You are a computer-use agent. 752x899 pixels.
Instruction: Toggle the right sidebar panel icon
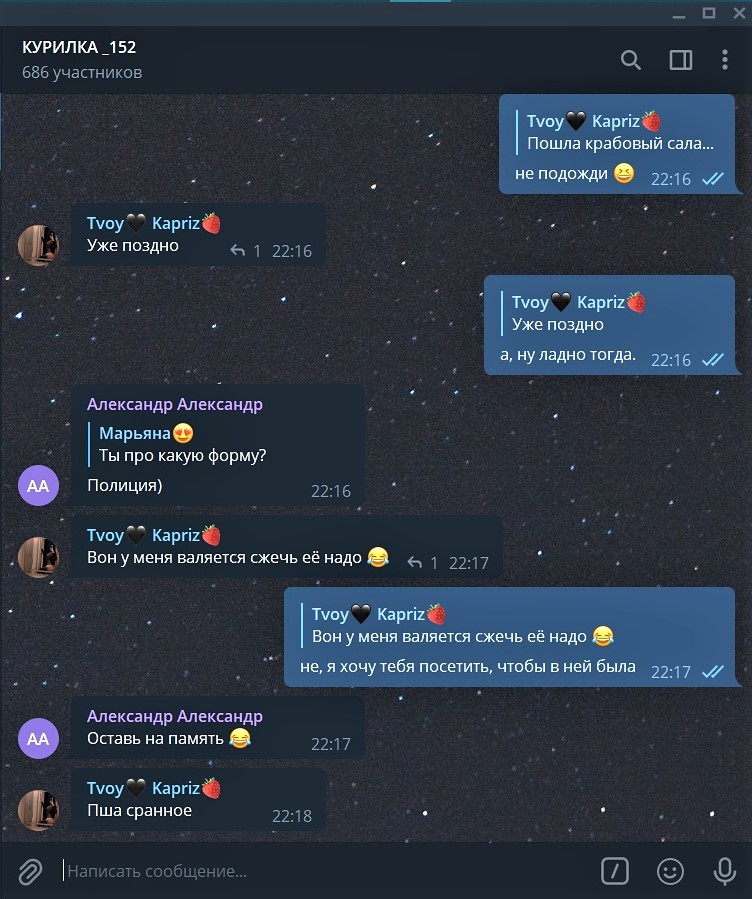click(x=681, y=60)
